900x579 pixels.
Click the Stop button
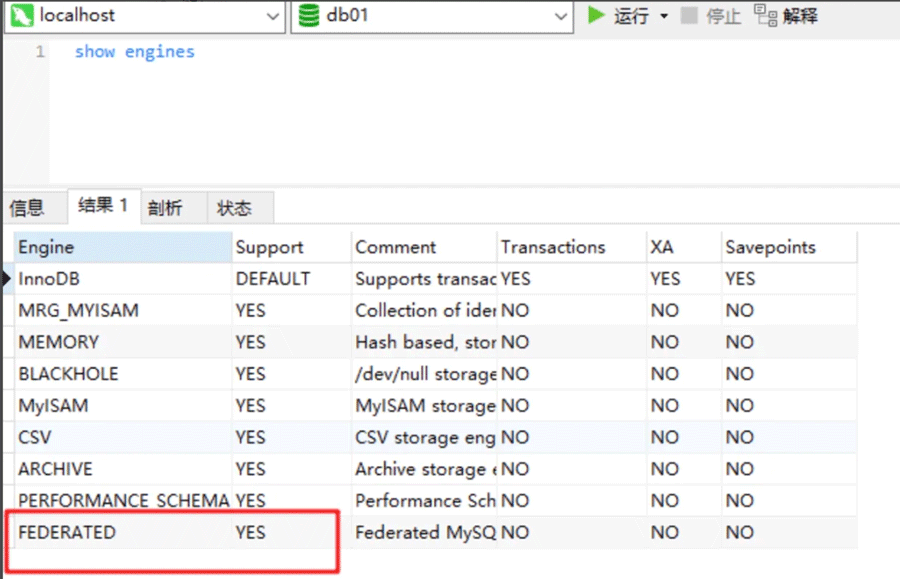711,15
